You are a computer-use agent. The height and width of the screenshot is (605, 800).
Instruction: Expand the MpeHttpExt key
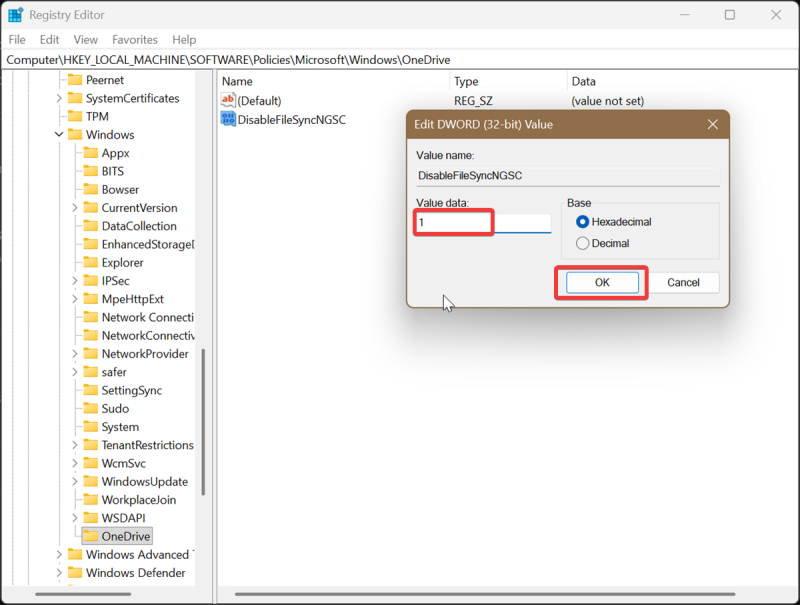pyautogui.click(x=74, y=299)
